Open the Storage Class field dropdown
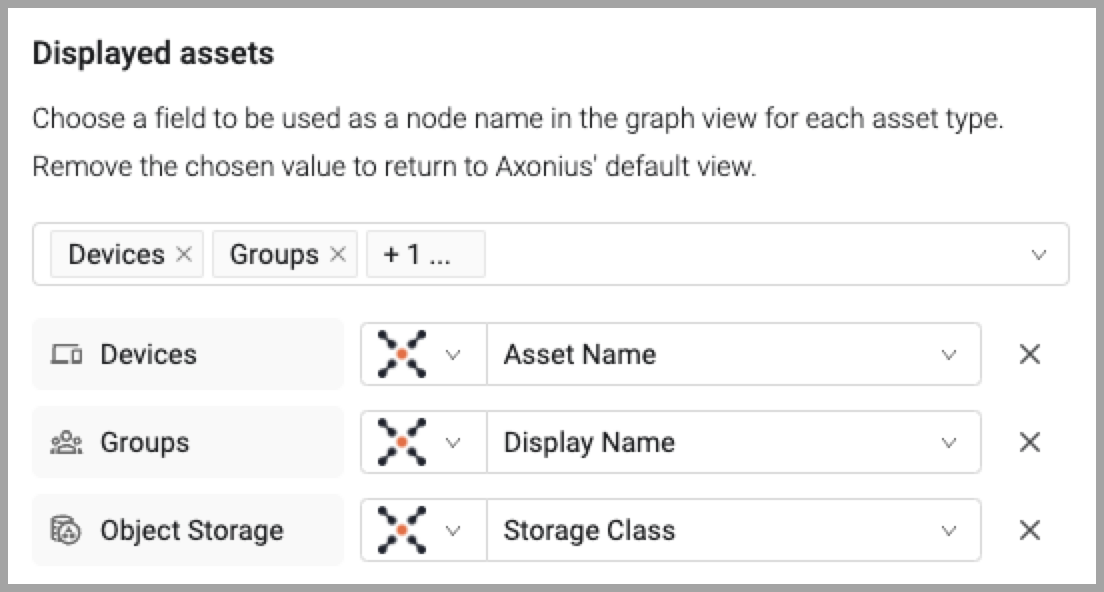Viewport: 1104px width, 592px height. coord(949,531)
